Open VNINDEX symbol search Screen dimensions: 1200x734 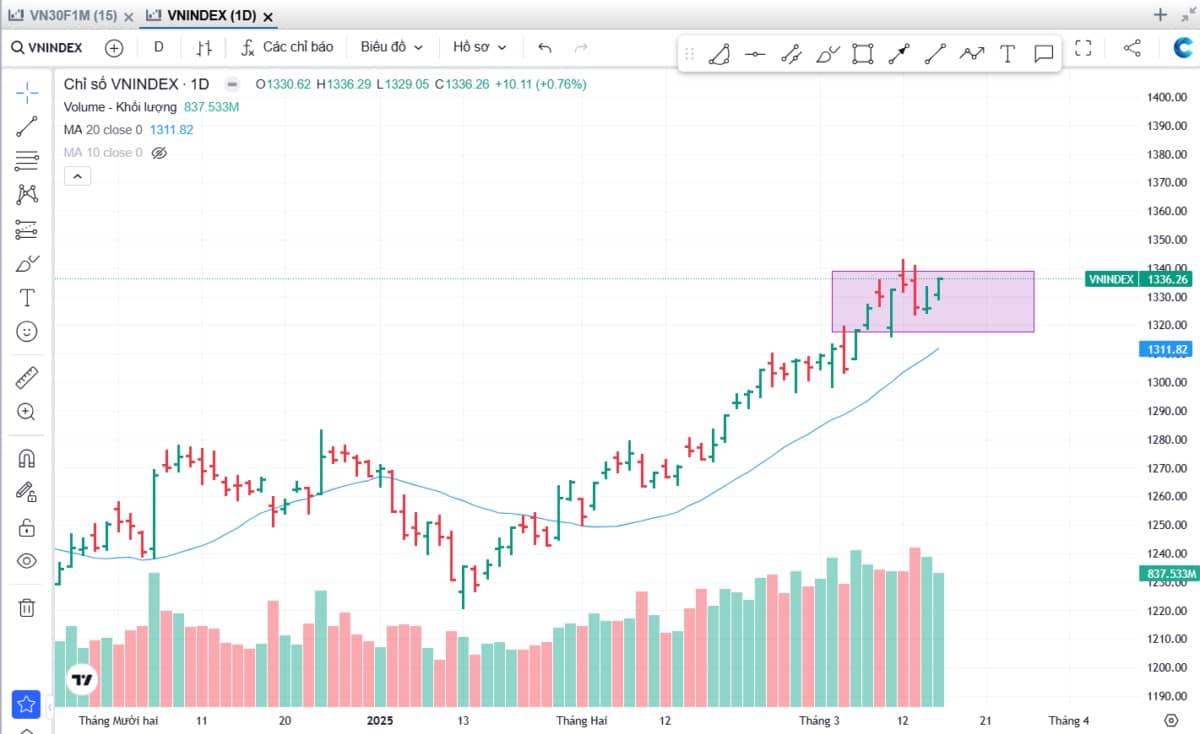pyautogui.click(x=48, y=47)
